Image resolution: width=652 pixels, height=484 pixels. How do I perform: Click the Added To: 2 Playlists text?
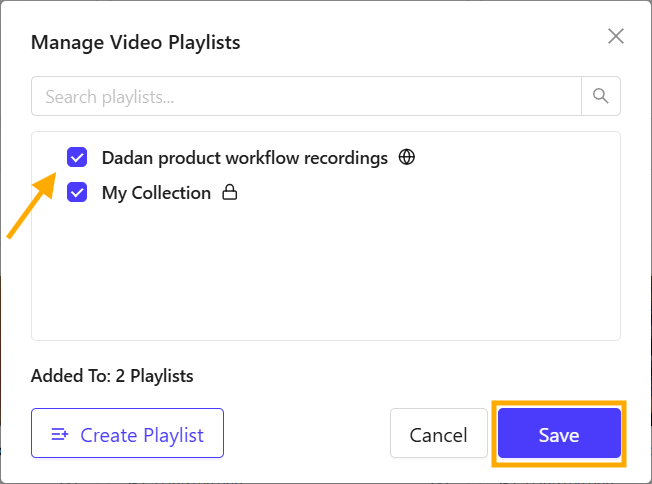[112, 376]
